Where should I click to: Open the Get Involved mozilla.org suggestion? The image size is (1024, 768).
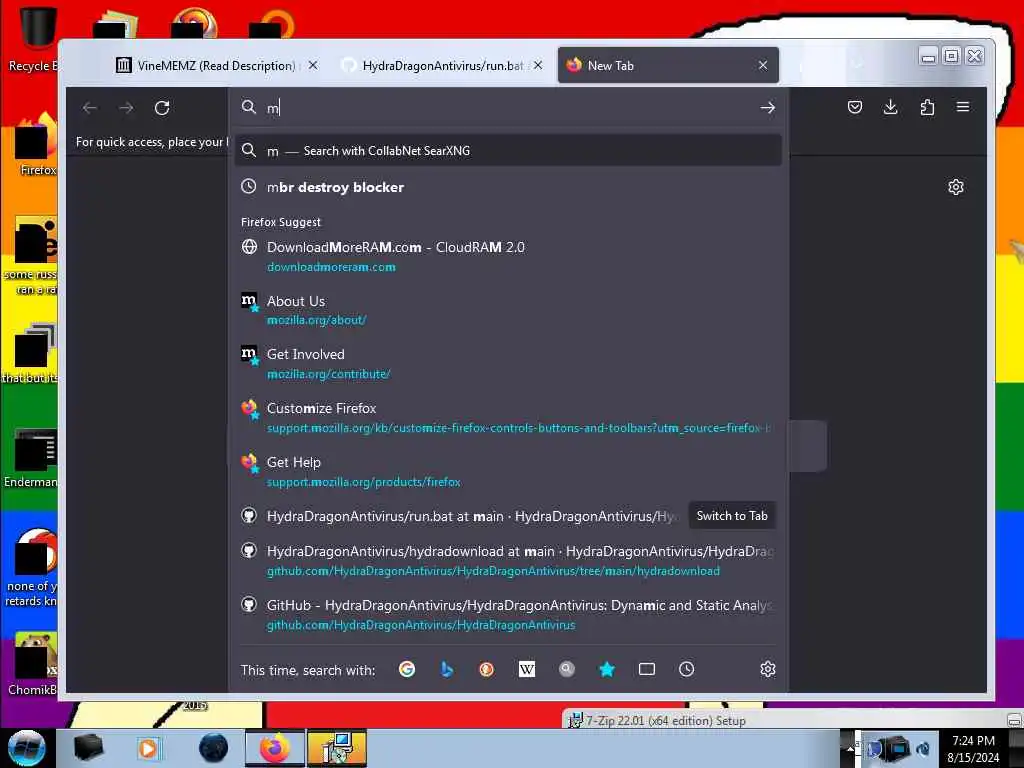[x=508, y=364]
